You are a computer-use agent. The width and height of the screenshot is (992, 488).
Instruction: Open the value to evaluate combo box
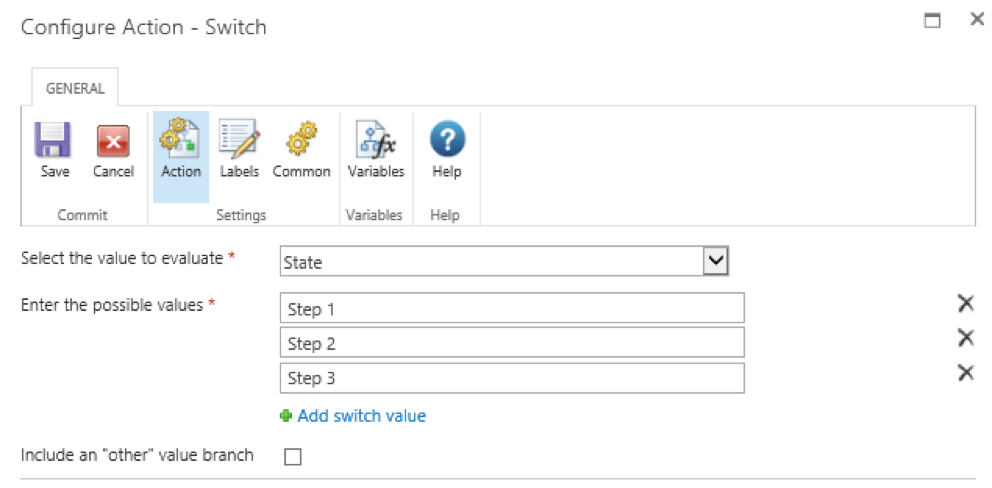504,261
